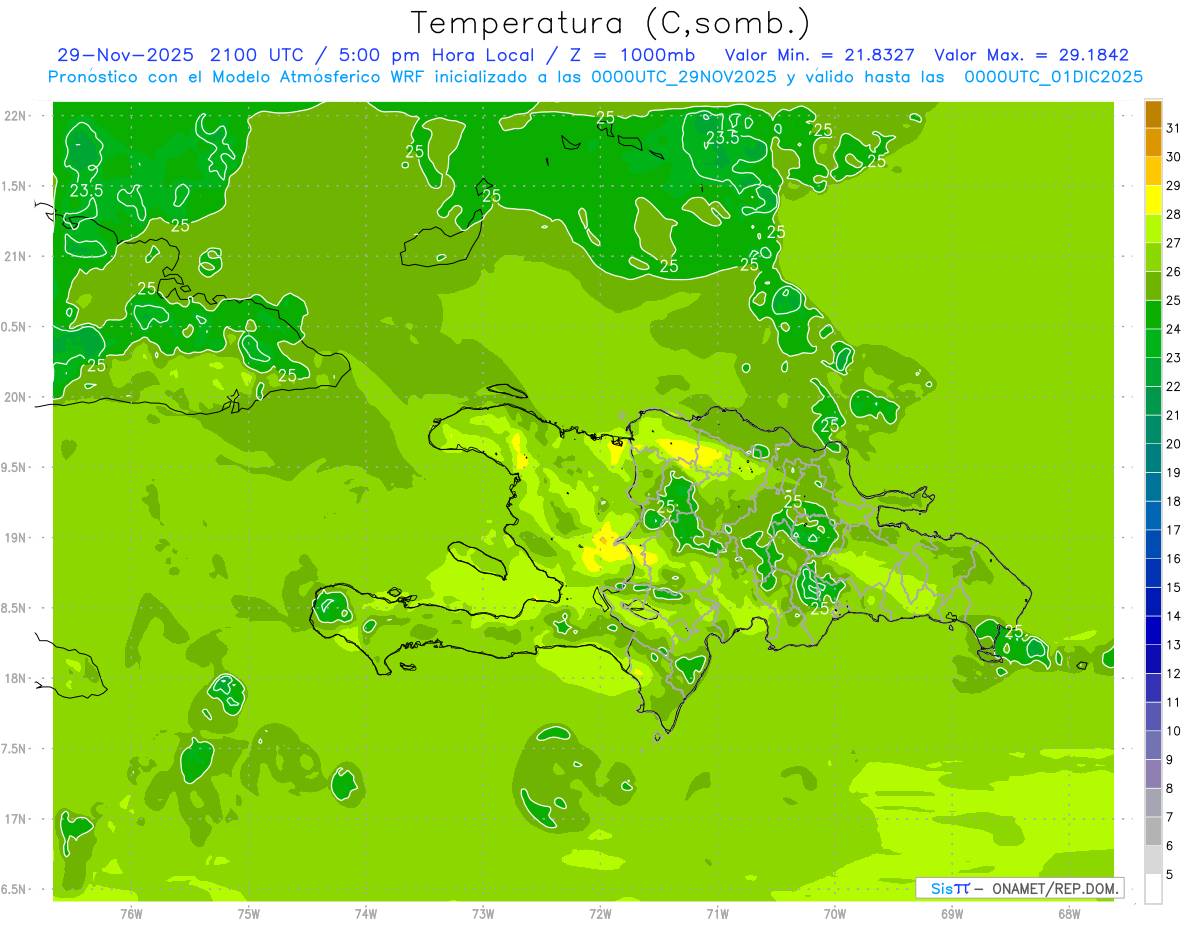Click the "17N" latitude axis label
This screenshot has height=927, width=1200.
pos(16,820)
